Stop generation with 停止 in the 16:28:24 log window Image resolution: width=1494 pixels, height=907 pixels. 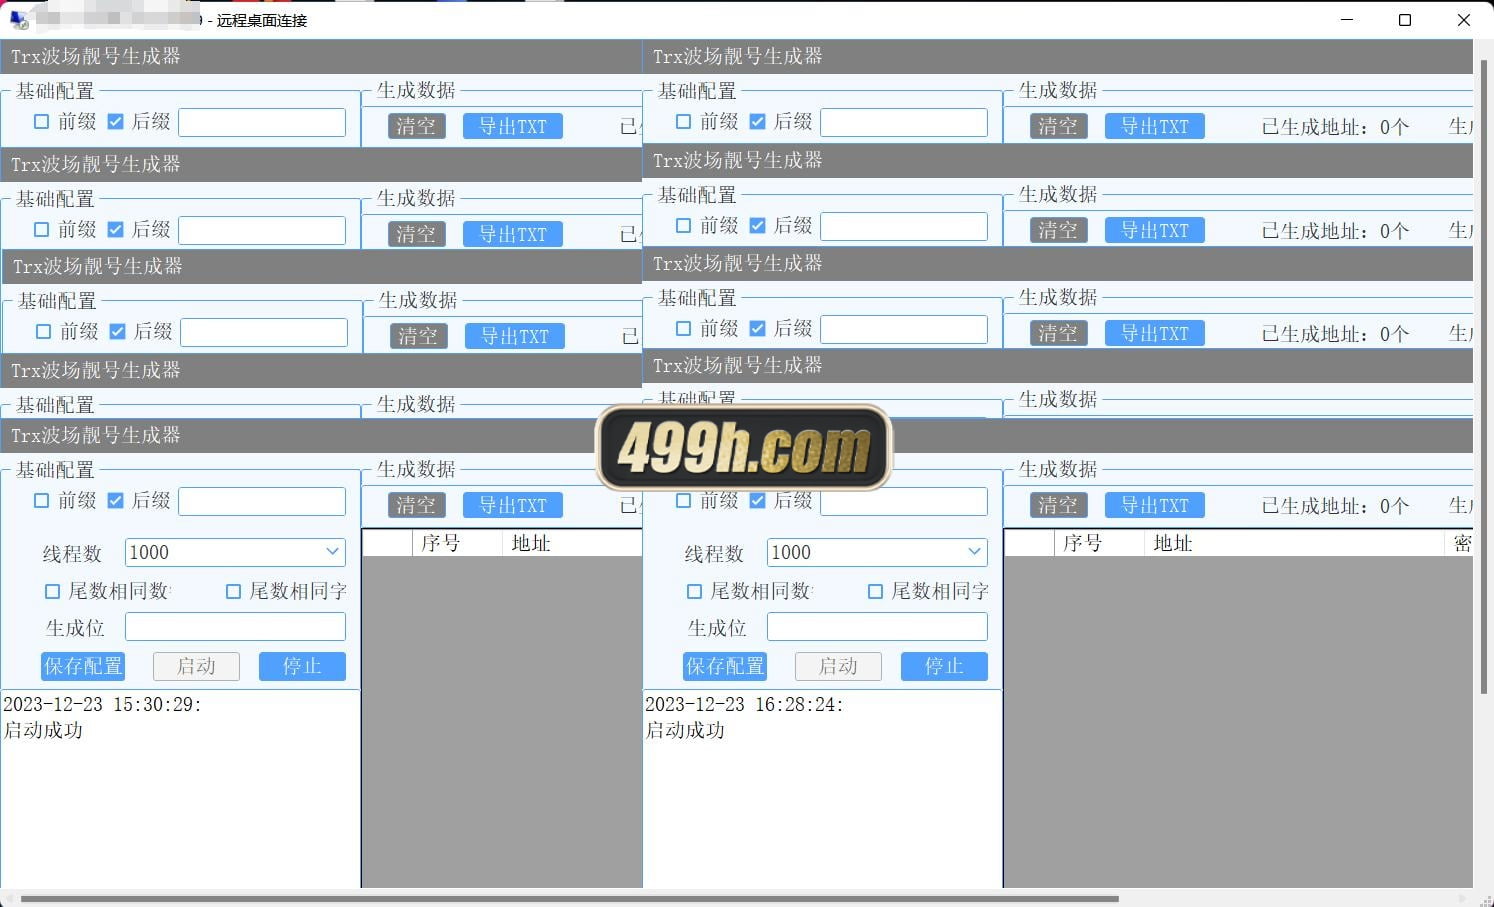(x=944, y=666)
